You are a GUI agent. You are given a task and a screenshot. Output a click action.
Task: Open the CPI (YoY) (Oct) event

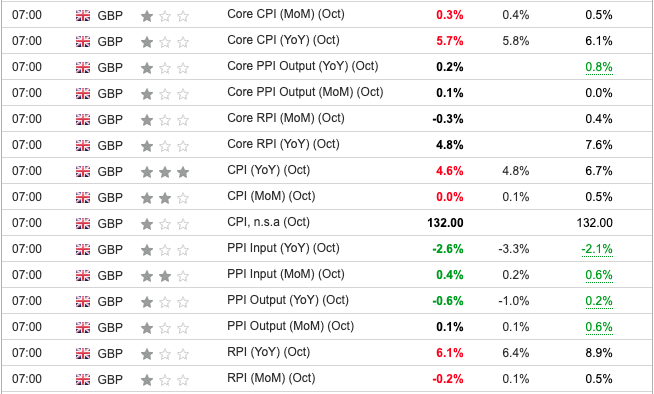click(269, 171)
